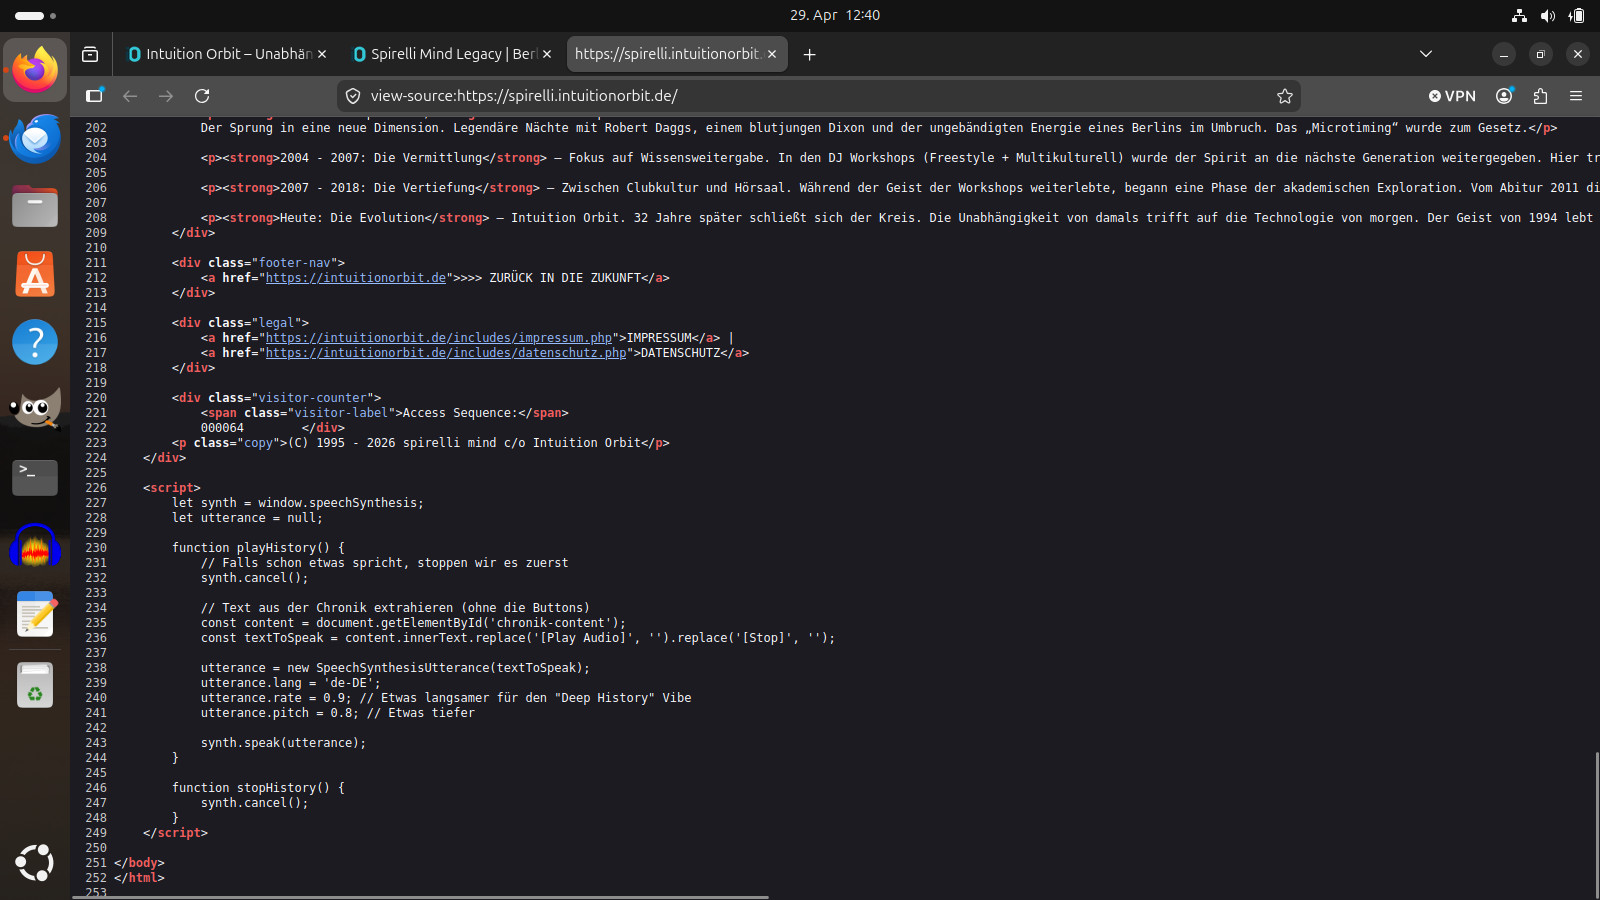Open Firefox from the dock
This screenshot has height=900, width=1600.
[x=35, y=70]
